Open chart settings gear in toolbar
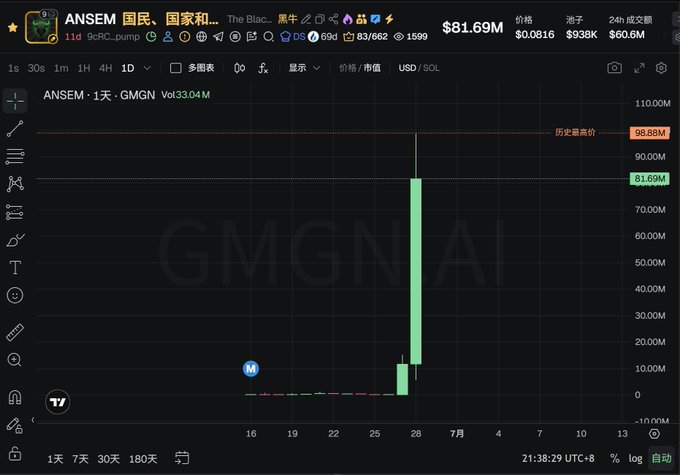The width and height of the screenshot is (680, 475). click(x=661, y=68)
